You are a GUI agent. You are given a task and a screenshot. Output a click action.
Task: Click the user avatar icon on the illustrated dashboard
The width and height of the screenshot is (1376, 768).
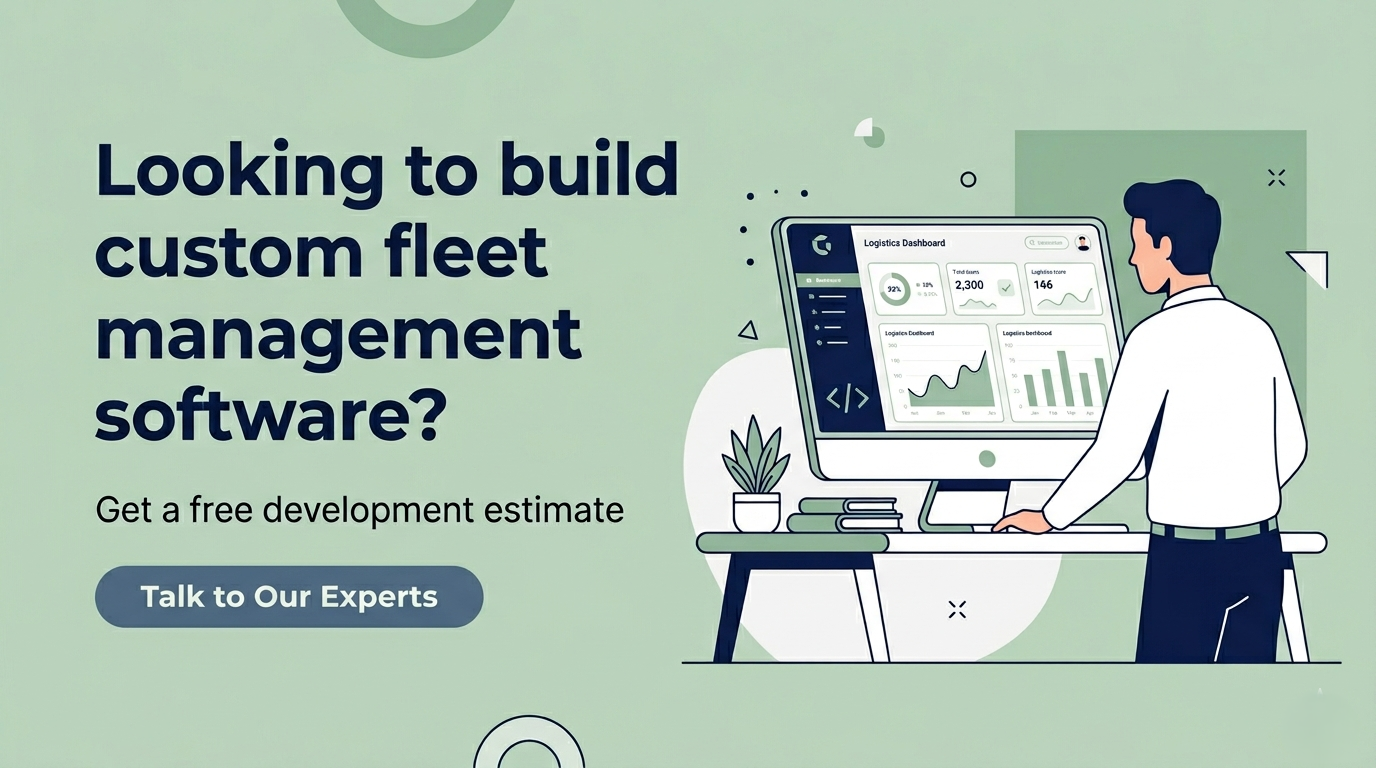pos(1082,243)
